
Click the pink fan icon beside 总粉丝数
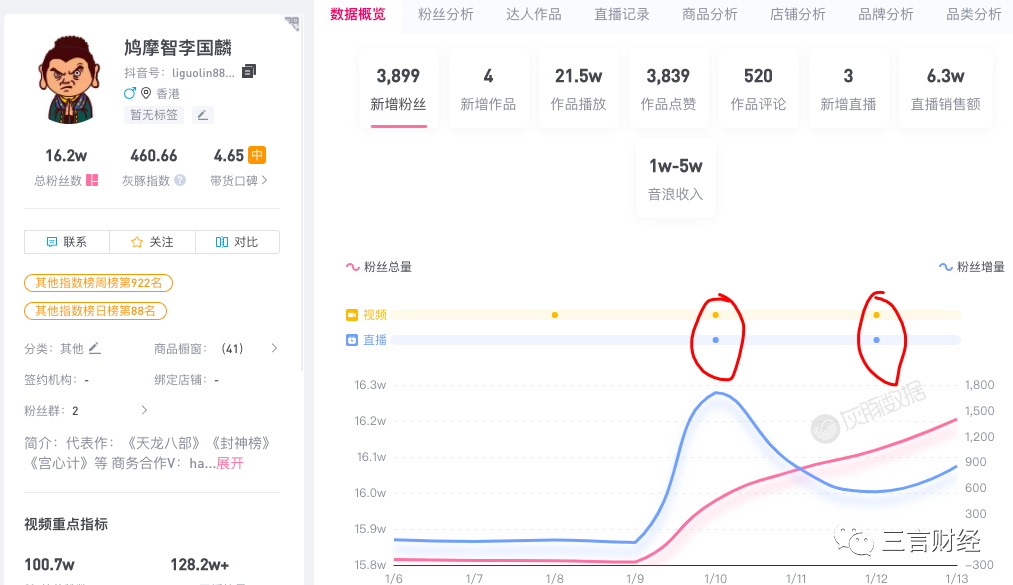click(x=91, y=182)
